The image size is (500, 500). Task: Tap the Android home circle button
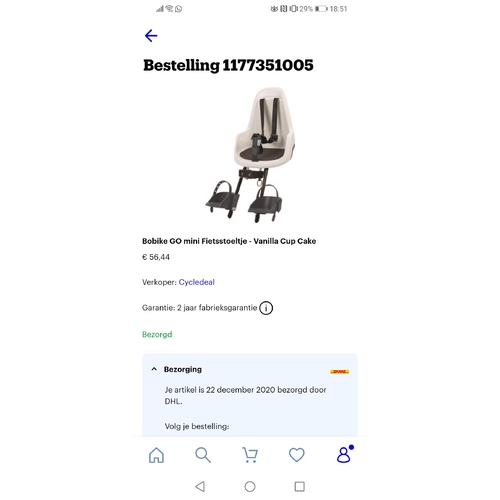point(250,487)
